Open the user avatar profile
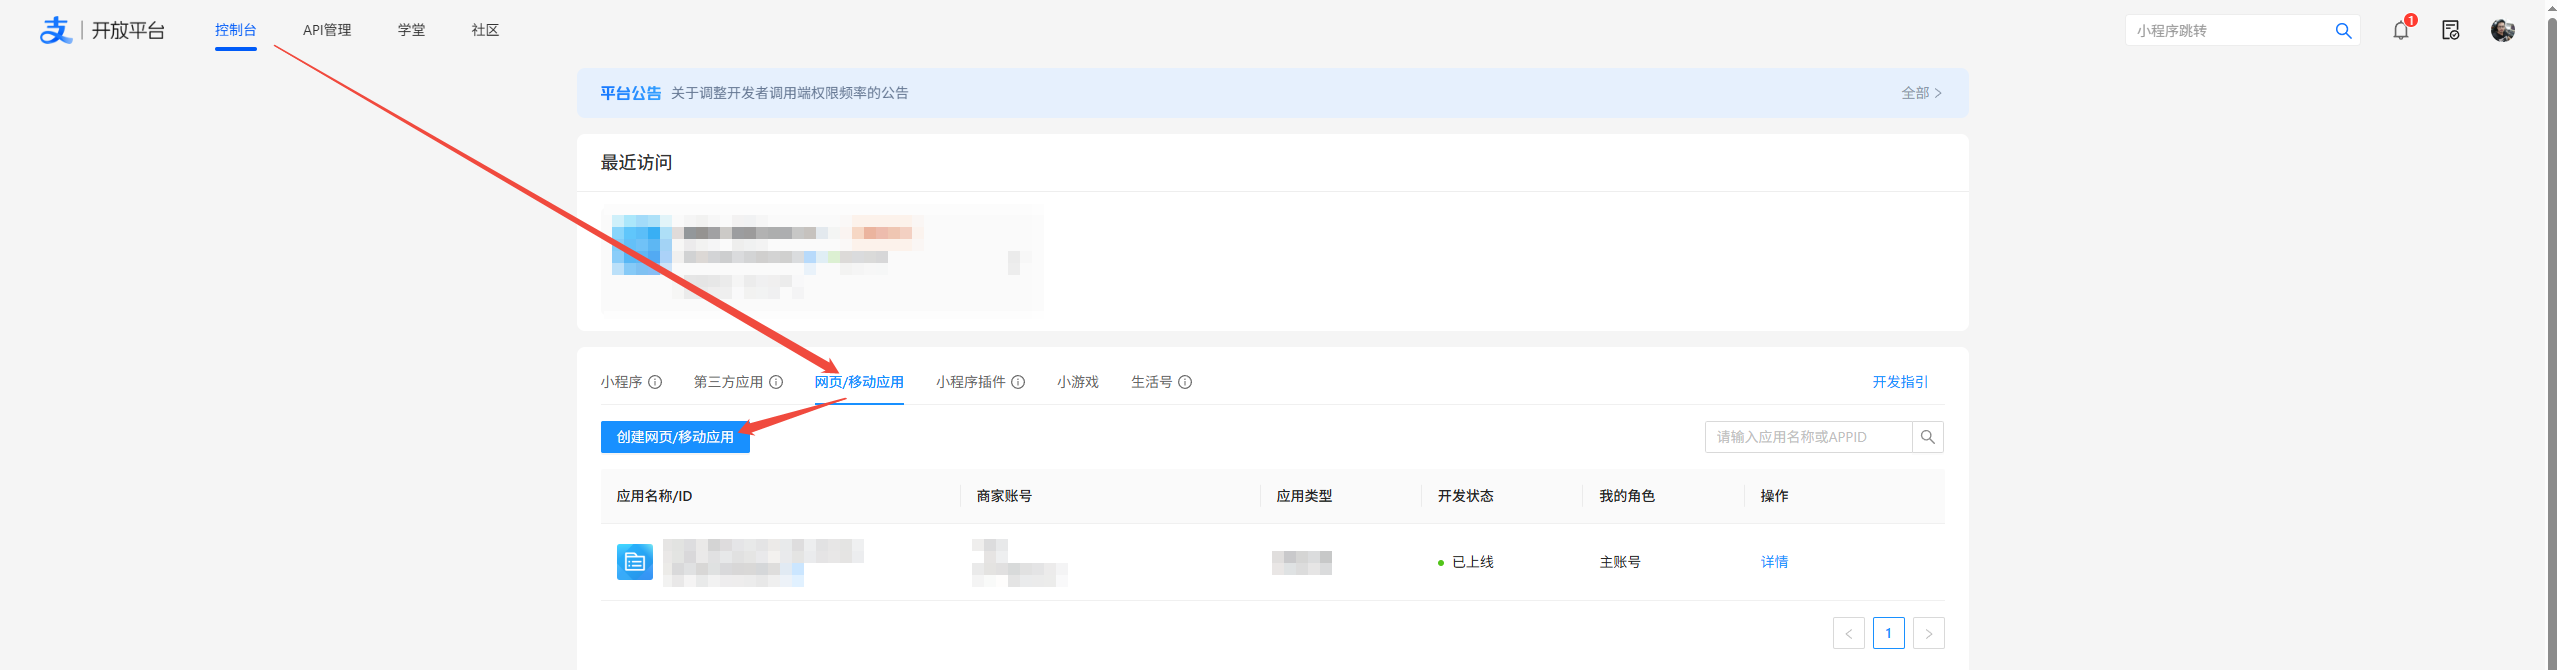The image size is (2557, 670). pyautogui.click(x=2502, y=31)
